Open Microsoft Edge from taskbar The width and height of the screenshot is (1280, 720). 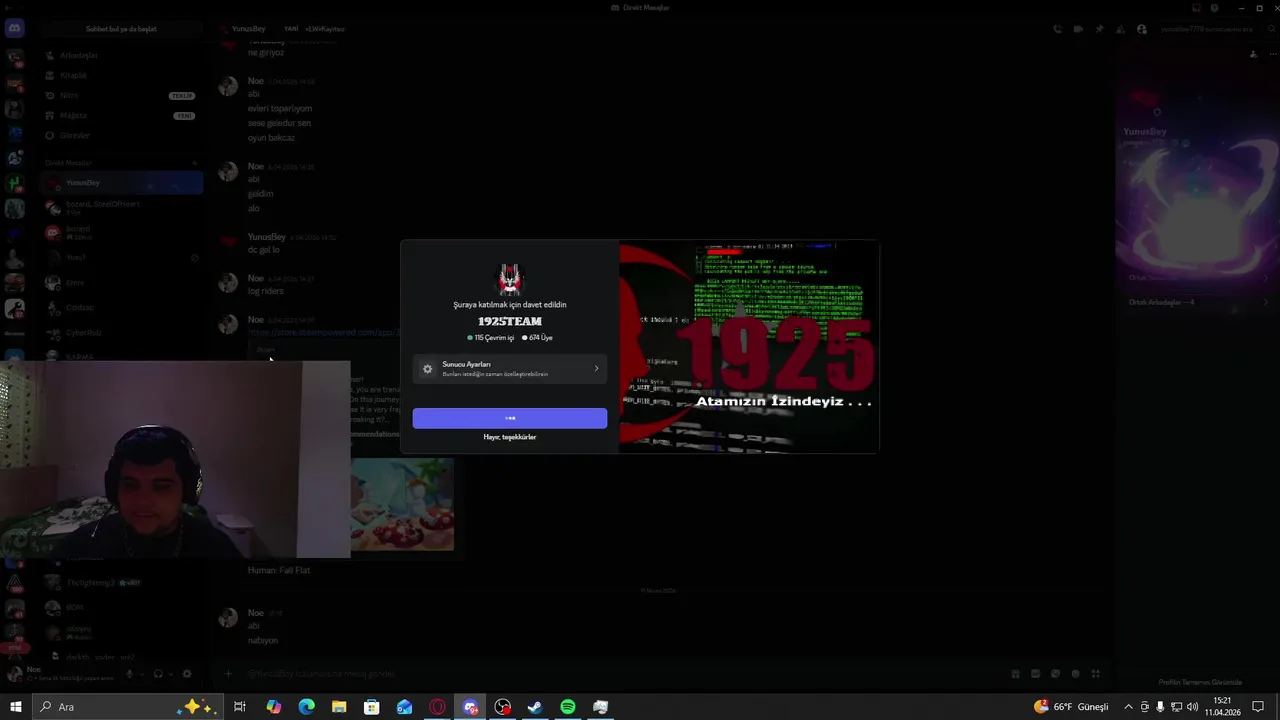point(306,707)
